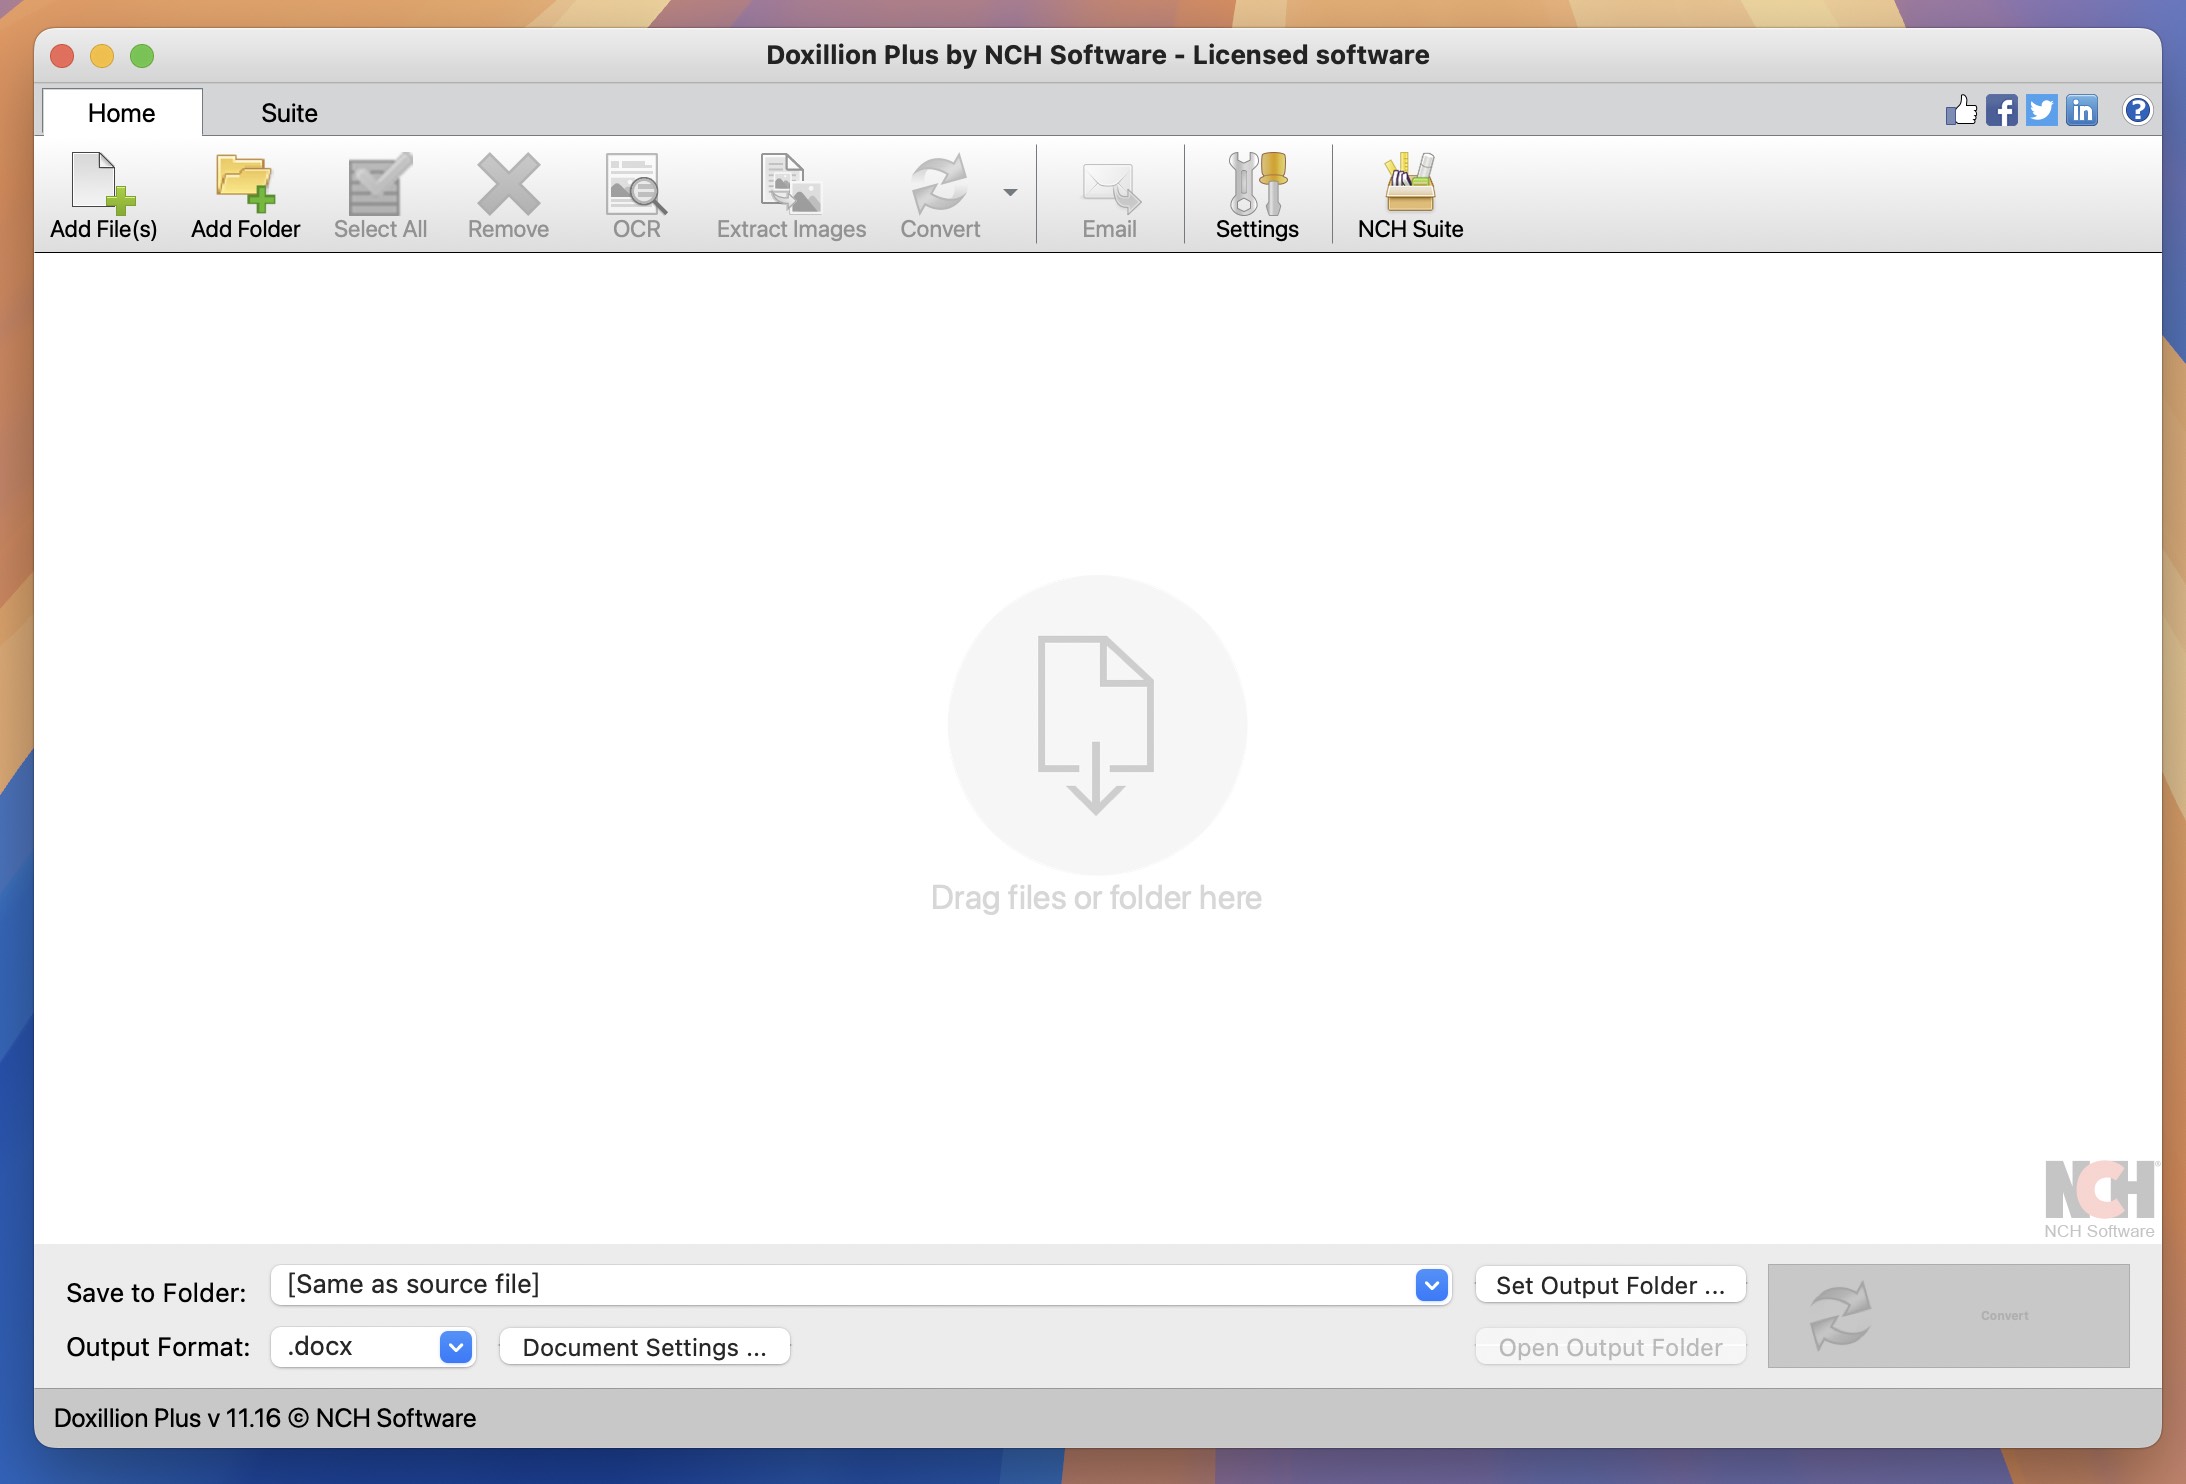Viewport: 2186px width, 1484px height.
Task: Share on Facebook icon
Action: (2001, 110)
